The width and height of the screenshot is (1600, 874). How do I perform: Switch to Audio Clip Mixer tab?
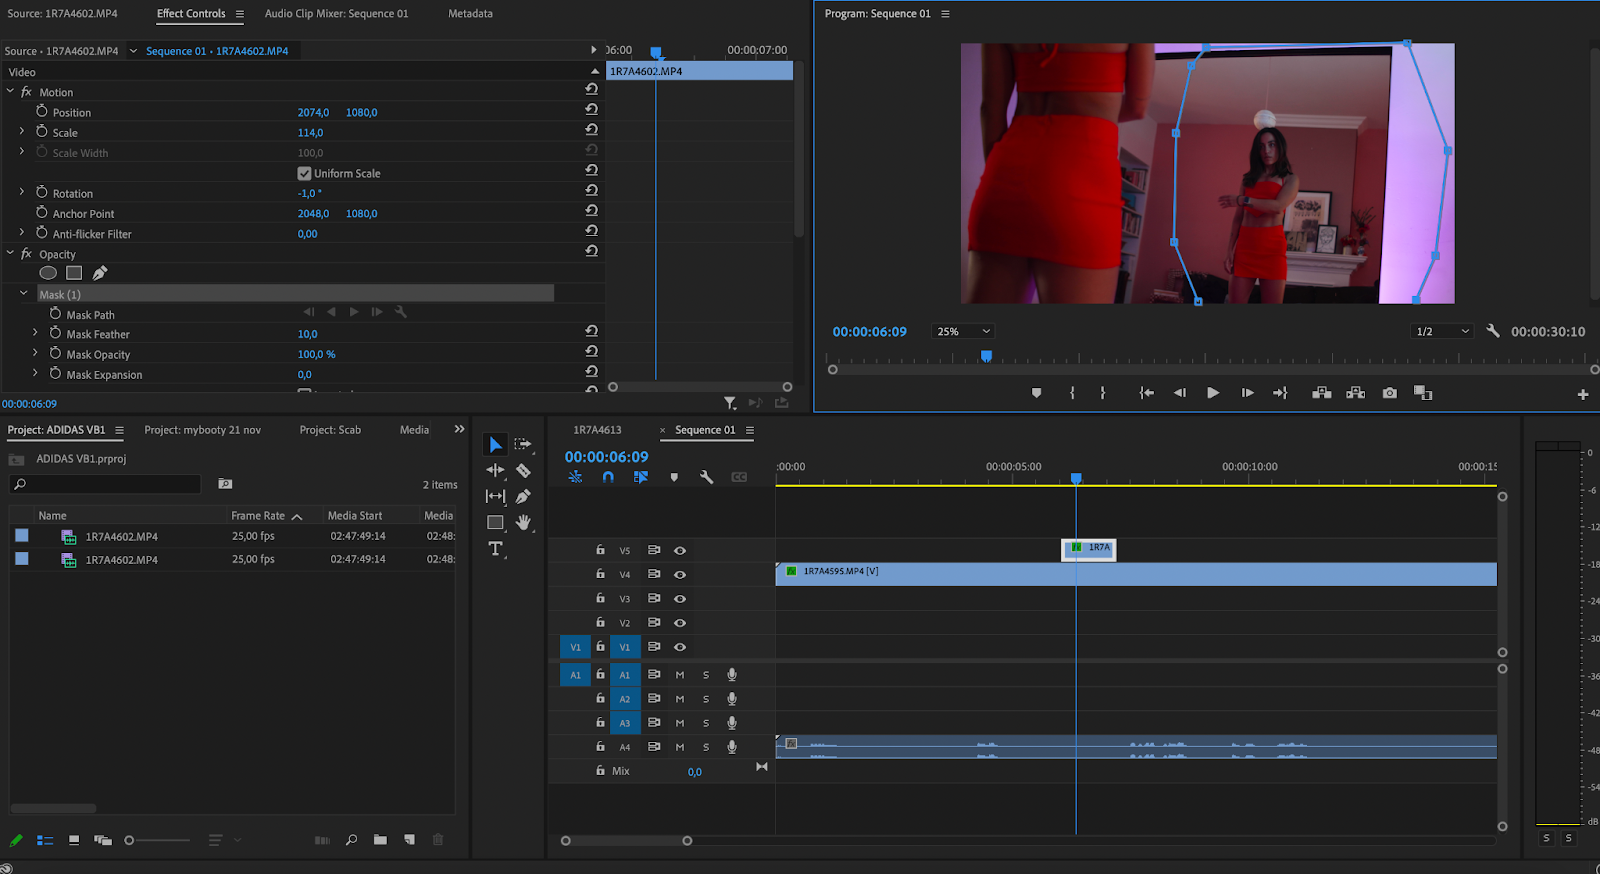pyautogui.click(x=336, y=14)
